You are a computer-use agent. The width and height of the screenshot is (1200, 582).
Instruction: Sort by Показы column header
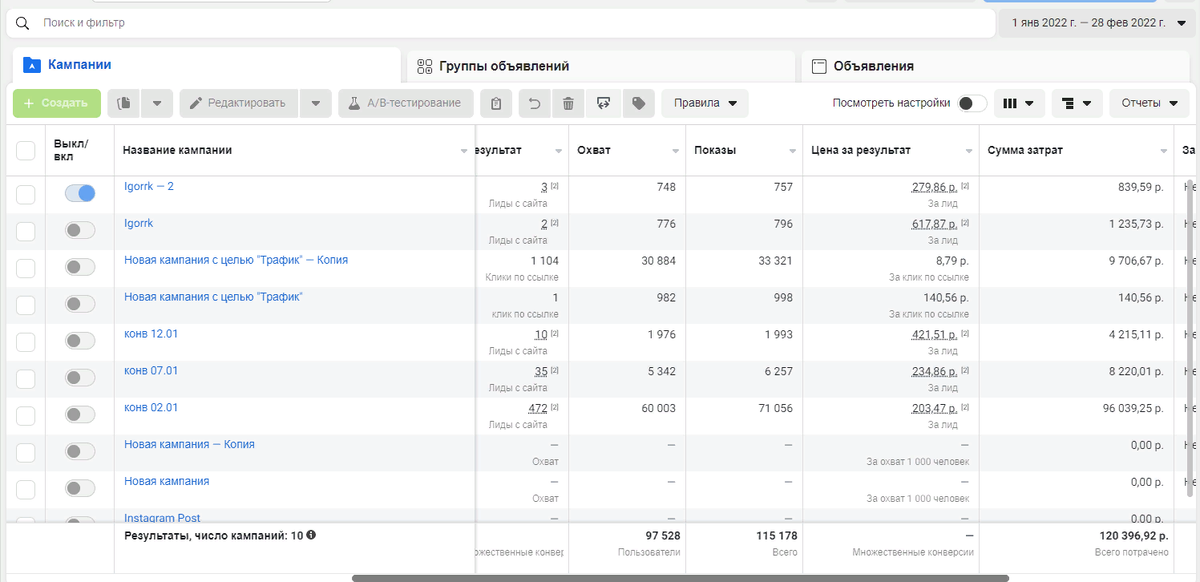point(715,150)
